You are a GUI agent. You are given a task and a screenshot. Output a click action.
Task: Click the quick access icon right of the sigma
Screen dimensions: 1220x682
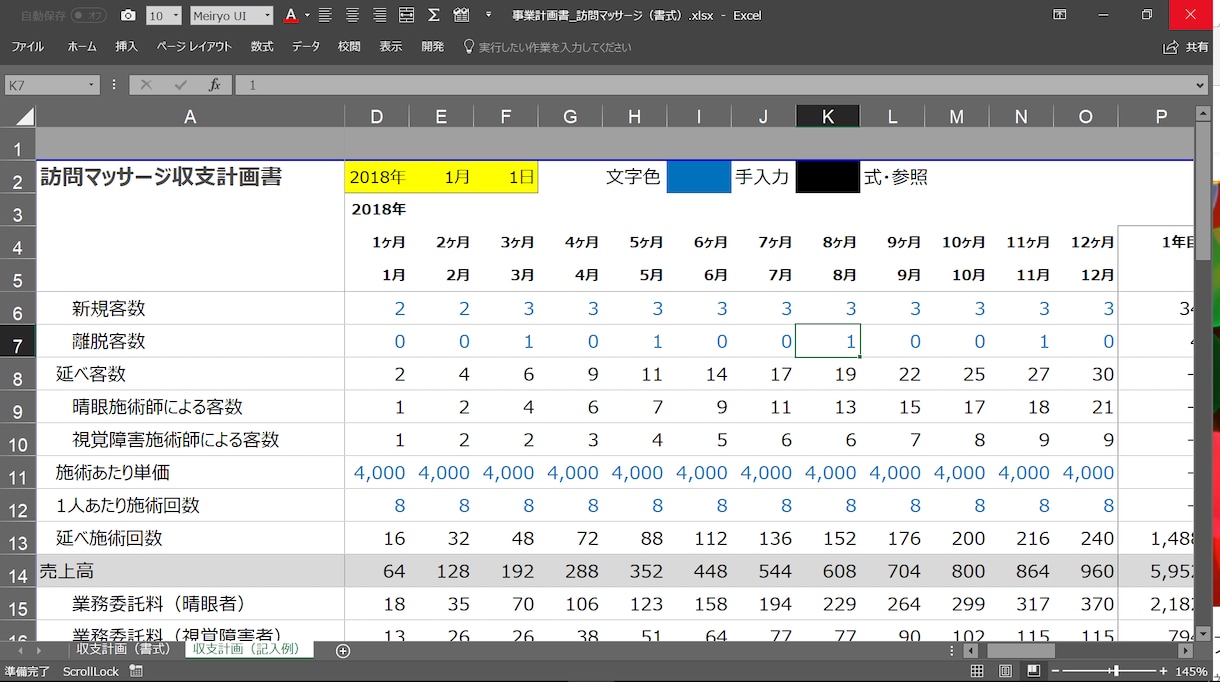[460, 16]
